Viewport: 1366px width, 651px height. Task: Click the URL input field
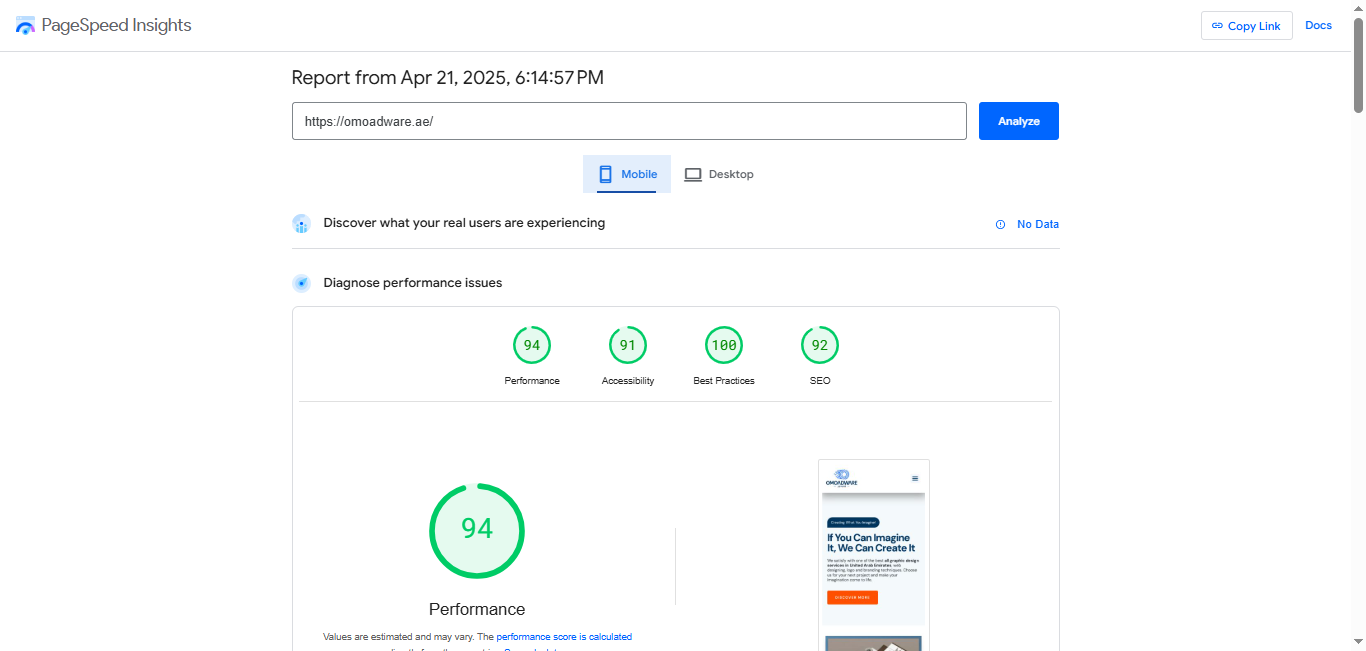(629, 121)
